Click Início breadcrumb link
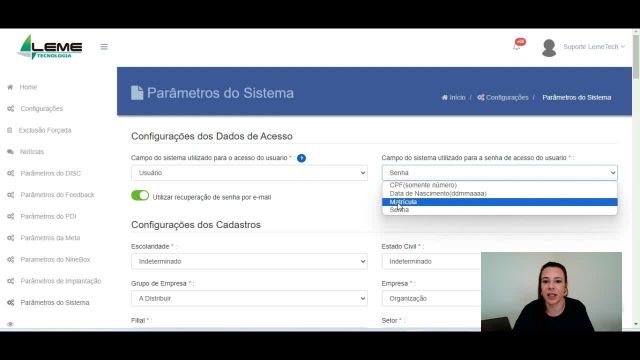The width and height of the screenshot is (640, 360). [457, 98]
